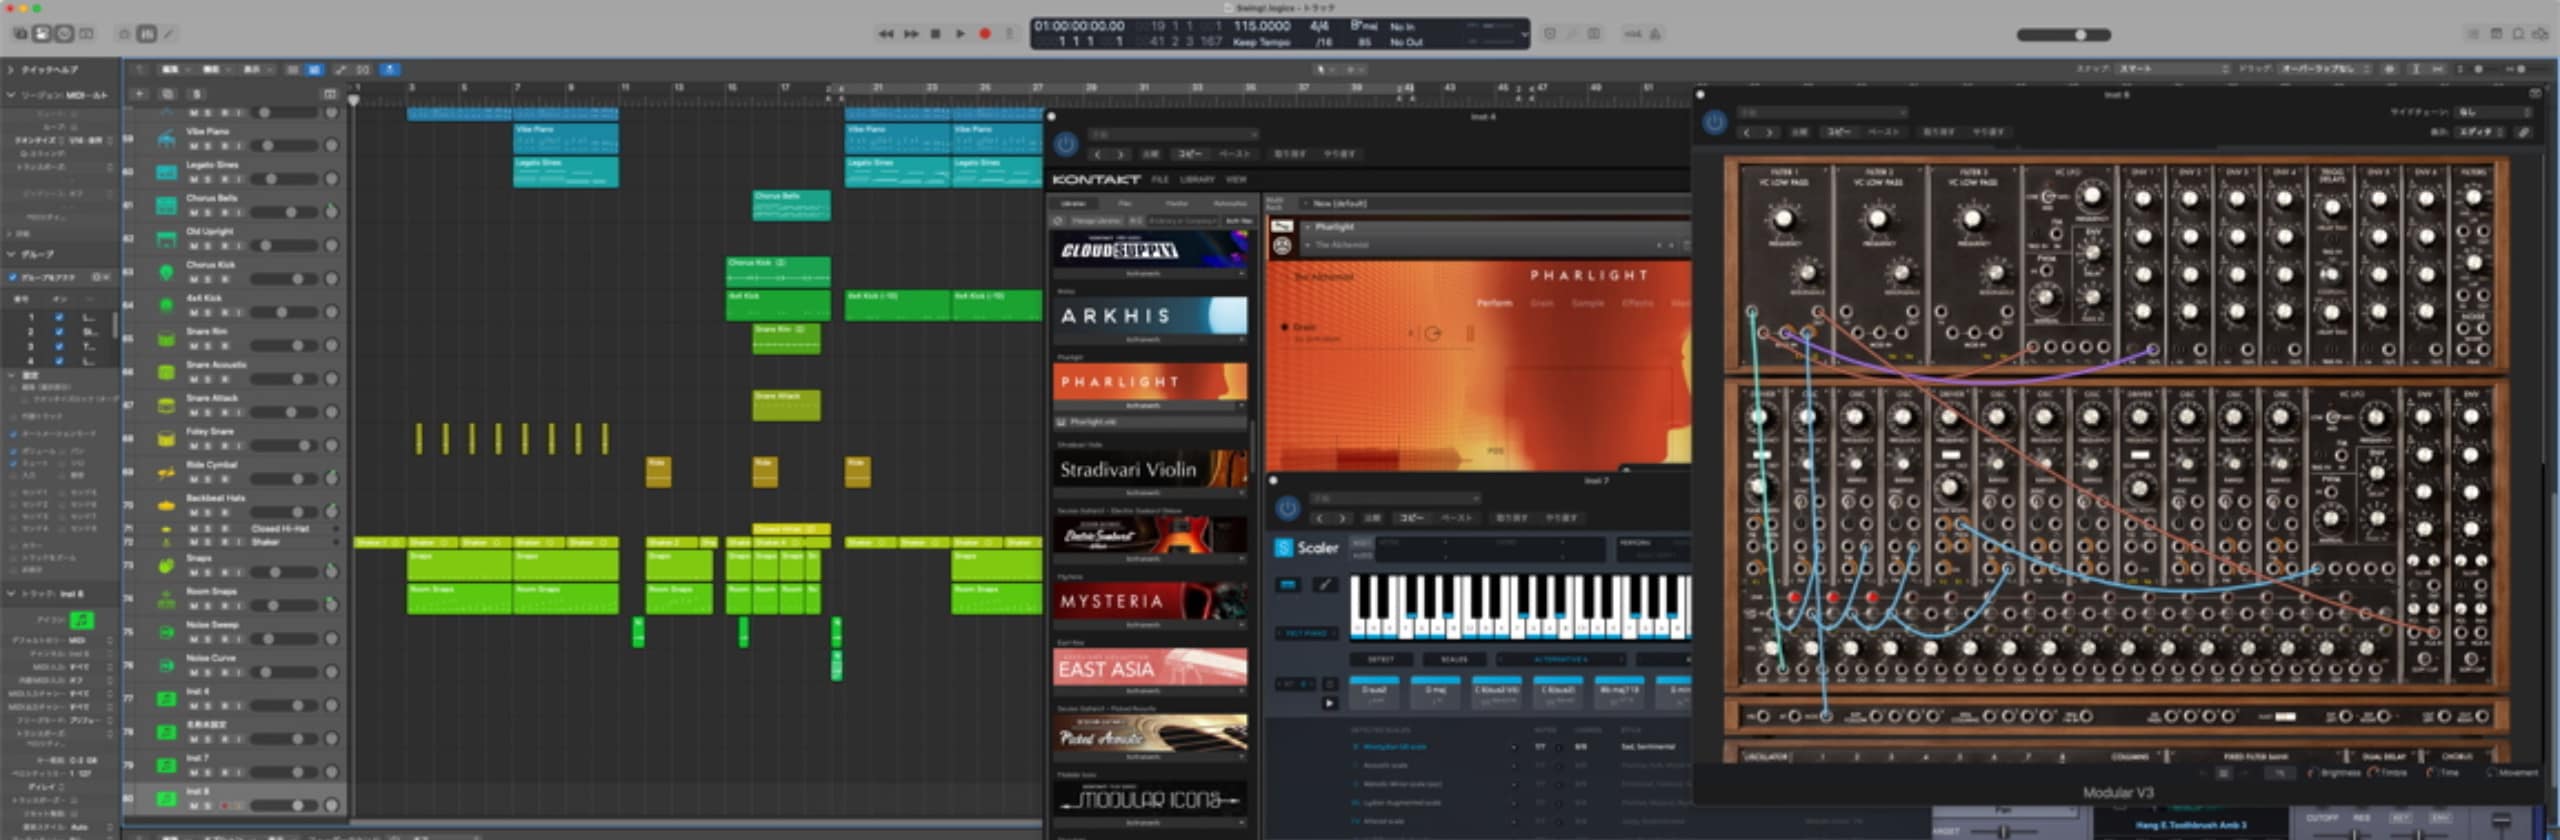This screenshot has height=840, width=2560.
Task: Mute the Vibe Piano track
Action: point(194,146)
